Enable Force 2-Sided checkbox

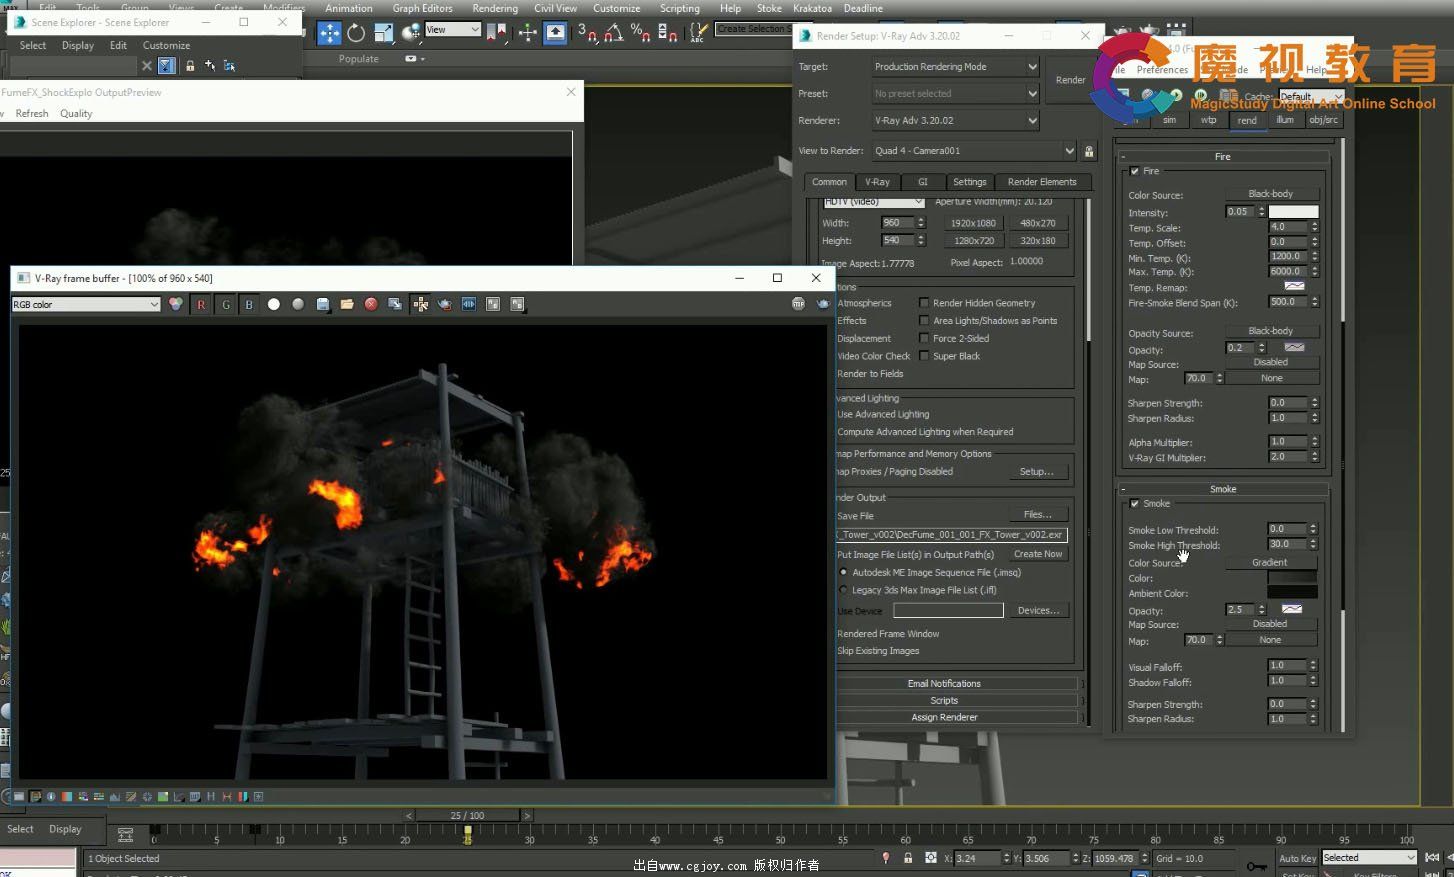tap(924, 339)
